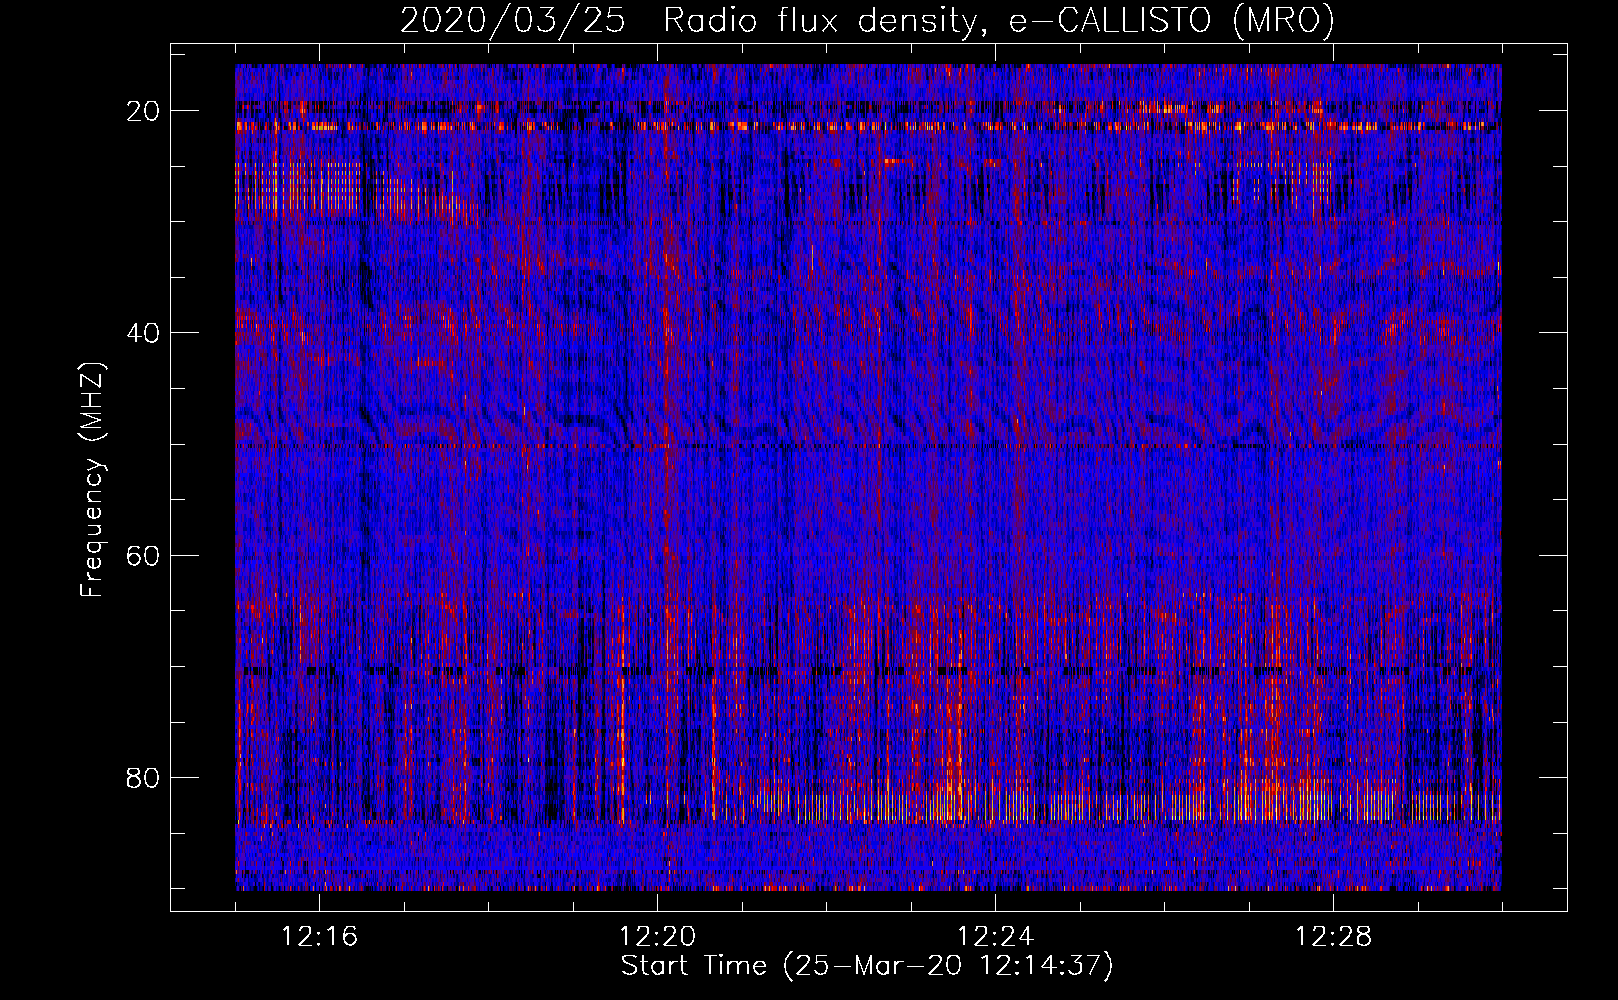1618x1000 pixels.
Task: Click the 12:28 time tick label
Action: (x=1334, y=937)
